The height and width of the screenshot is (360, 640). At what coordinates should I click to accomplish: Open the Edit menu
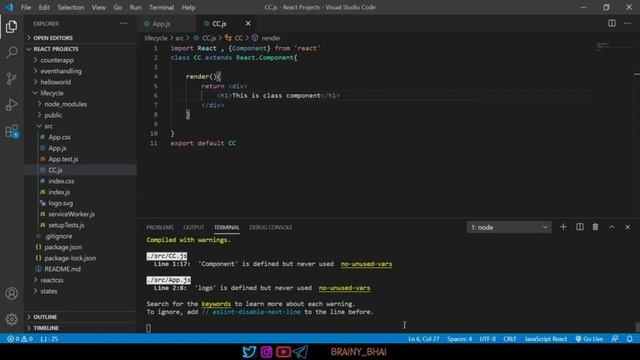tap(44, 7)
